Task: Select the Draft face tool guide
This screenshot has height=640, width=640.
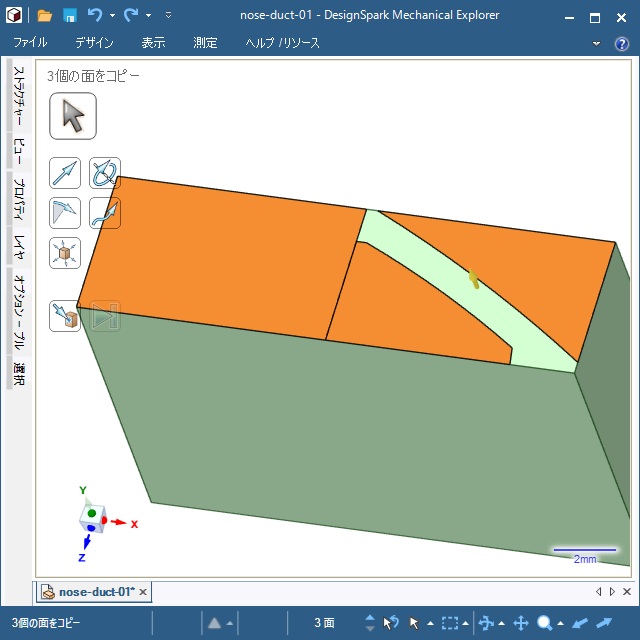Action: click(x=65, y=212)
